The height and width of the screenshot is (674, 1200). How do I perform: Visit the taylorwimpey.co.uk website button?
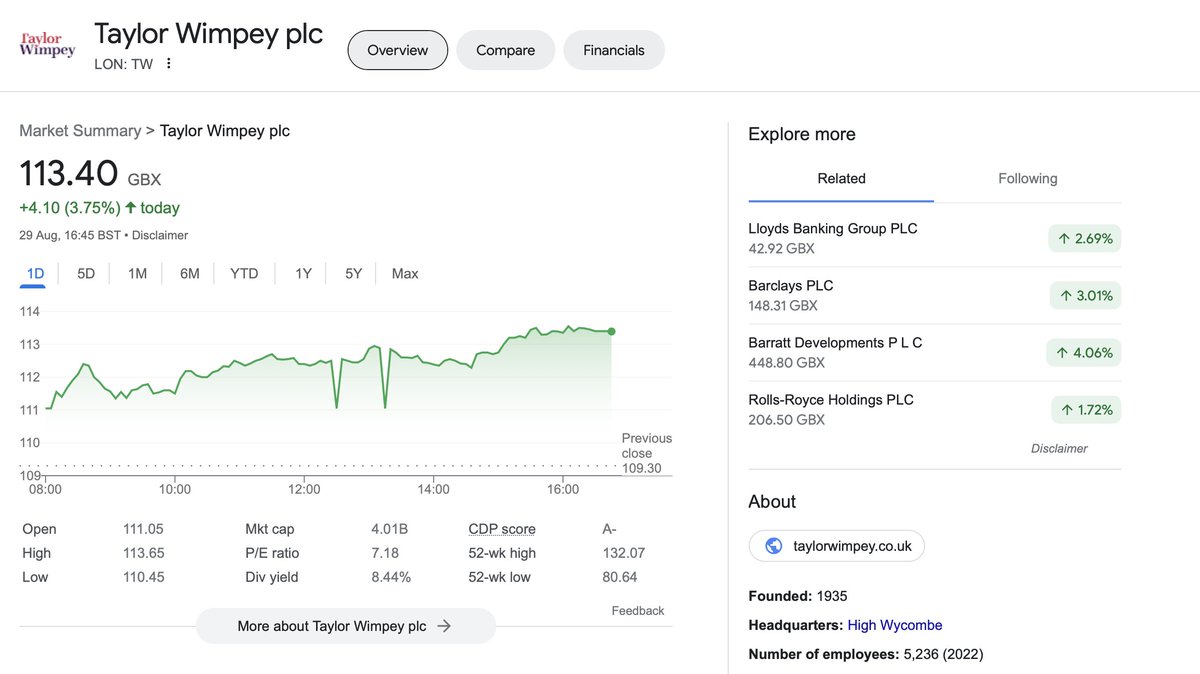coord(837,546)
